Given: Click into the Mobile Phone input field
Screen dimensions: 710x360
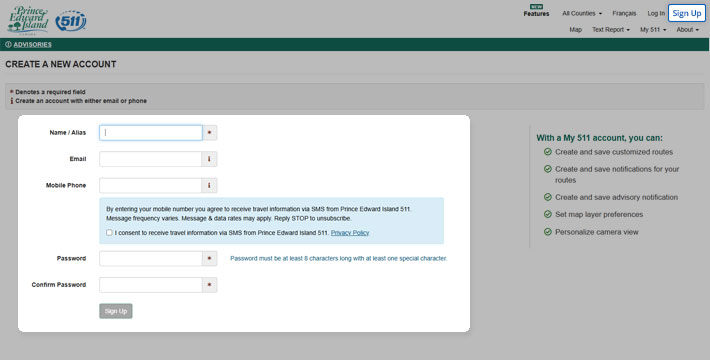Looking at the screenshot, I should pyautogui.click(x=150, y=185).
